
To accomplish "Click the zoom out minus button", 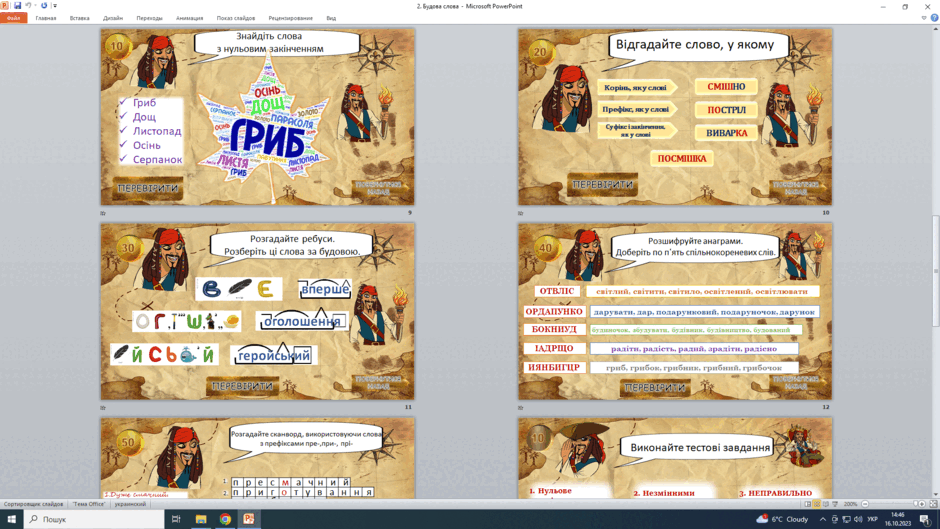I will pos(864,504).
